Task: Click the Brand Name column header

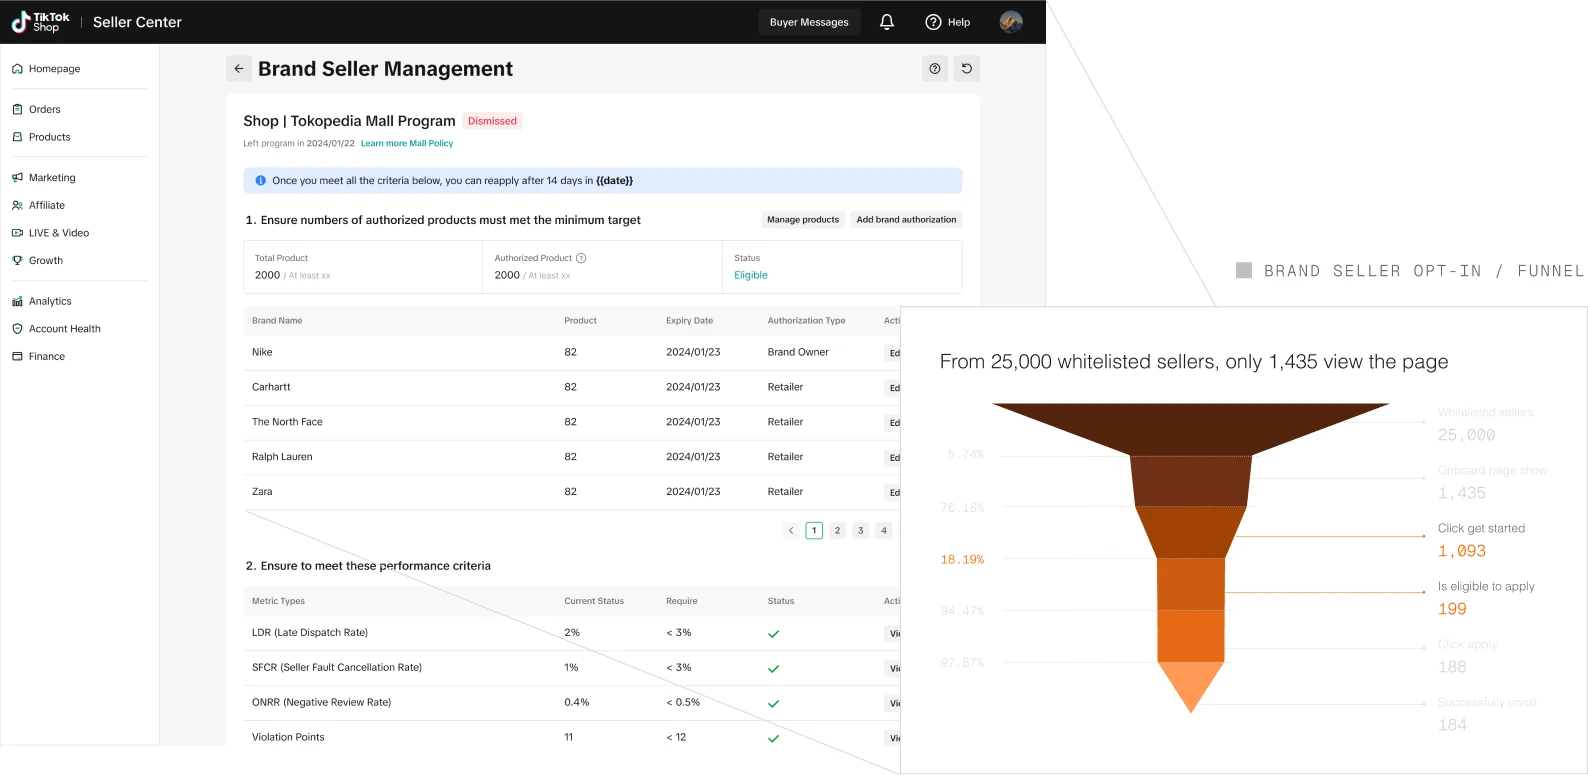Action: click(x=277, y=321)
